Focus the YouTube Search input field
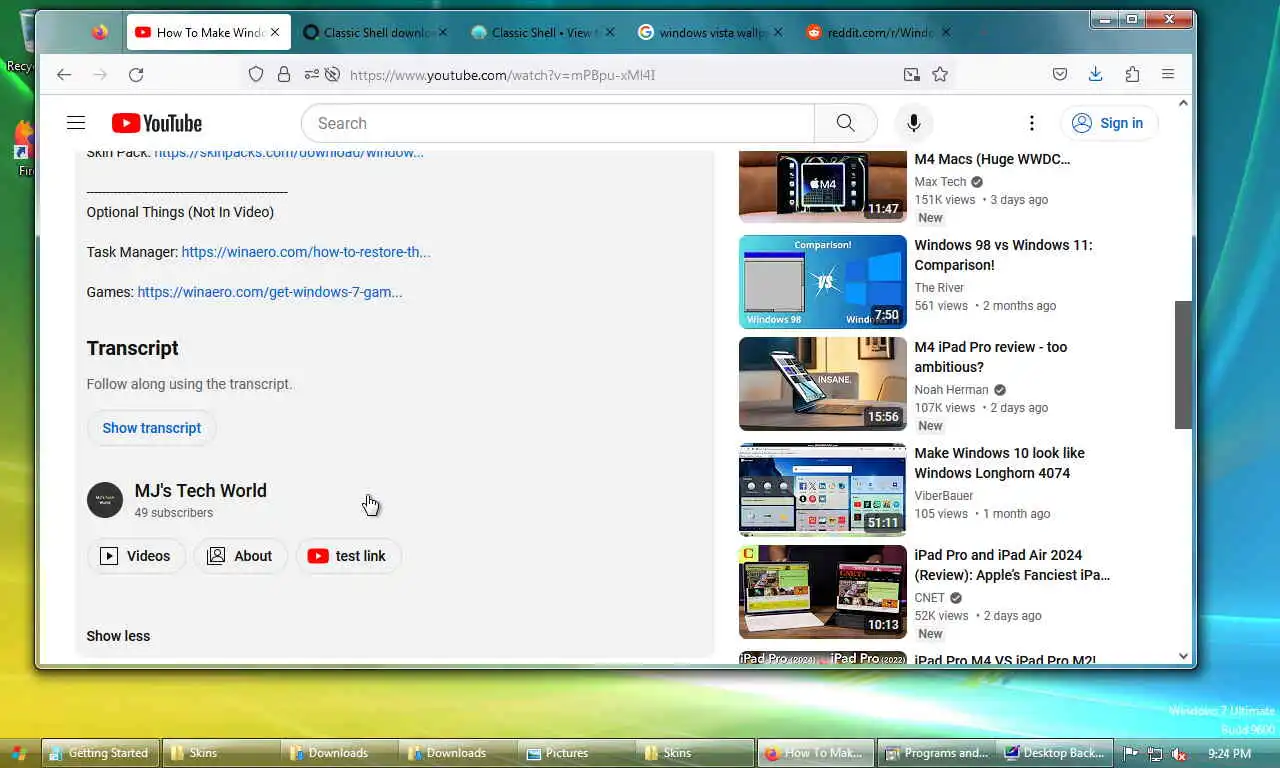The width and height of the screenshot is (1280, 768). 558,123
